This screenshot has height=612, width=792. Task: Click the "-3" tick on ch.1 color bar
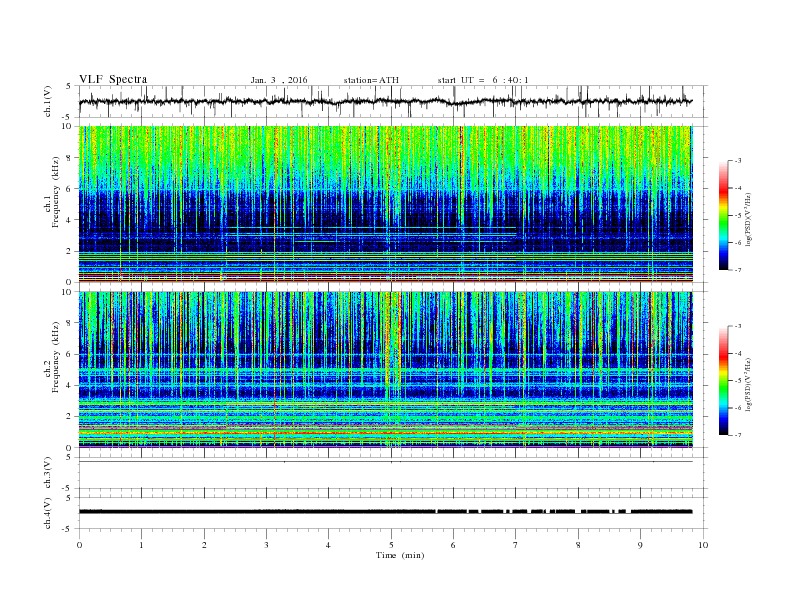tap(738, 161)
